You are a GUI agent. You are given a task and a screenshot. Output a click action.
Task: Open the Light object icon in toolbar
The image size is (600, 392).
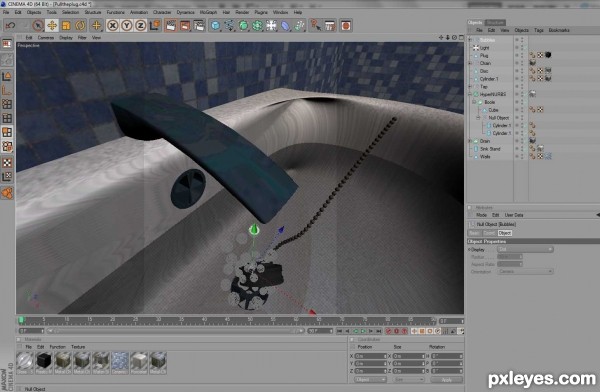(x=316, y=26)
